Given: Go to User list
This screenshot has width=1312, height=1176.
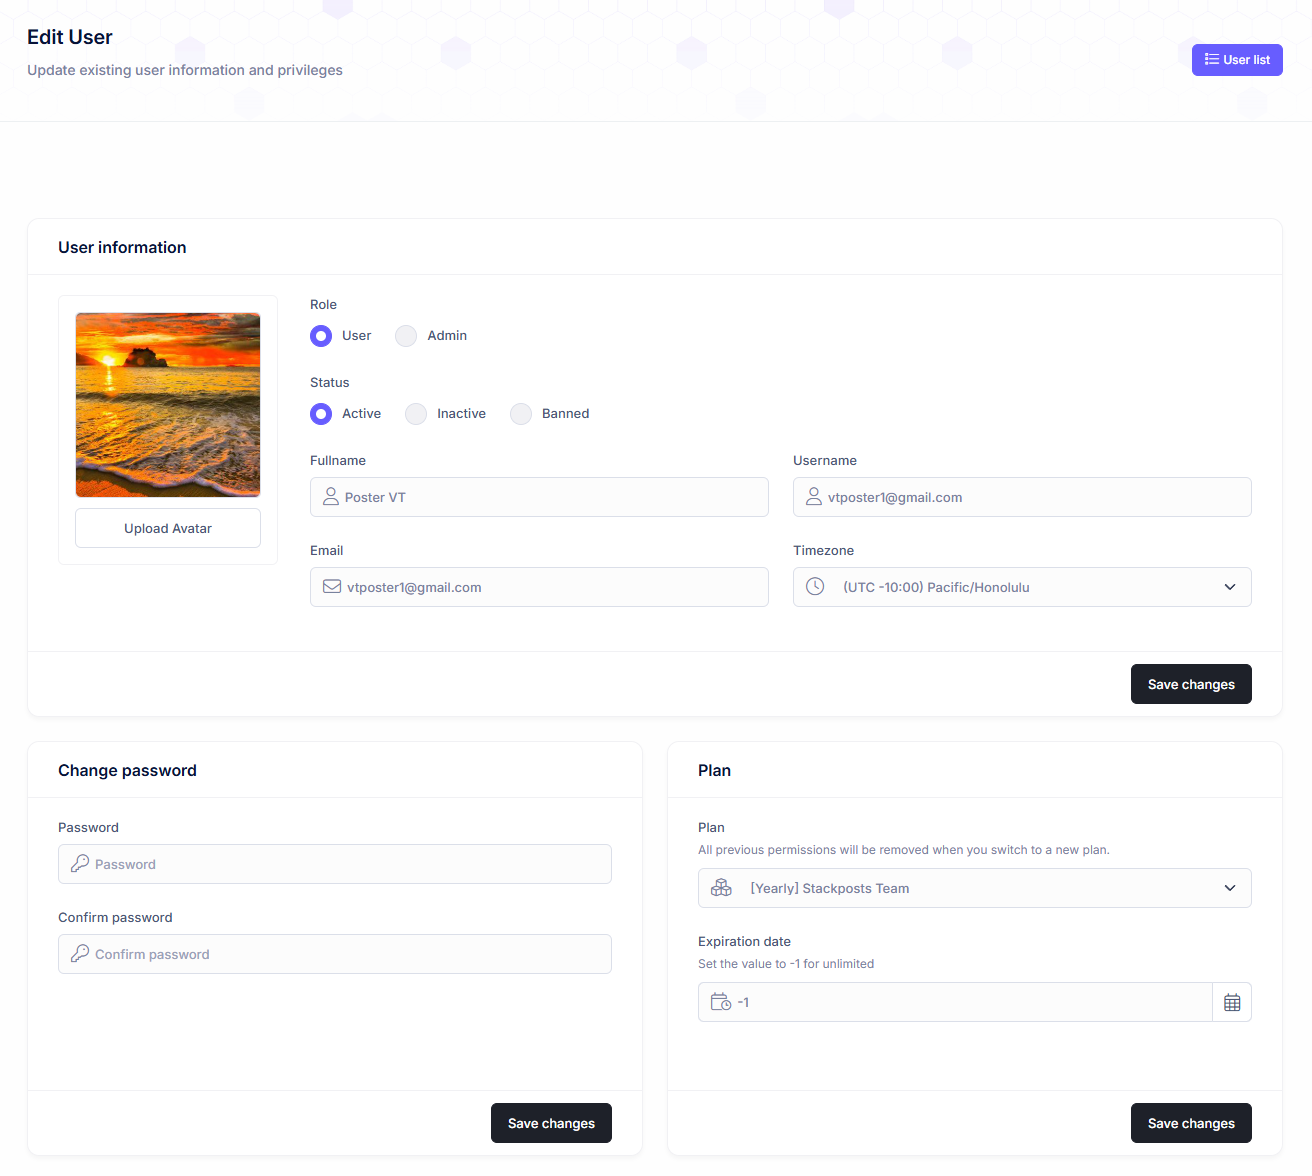Looking at the screenshot, I should point(1237,60).
